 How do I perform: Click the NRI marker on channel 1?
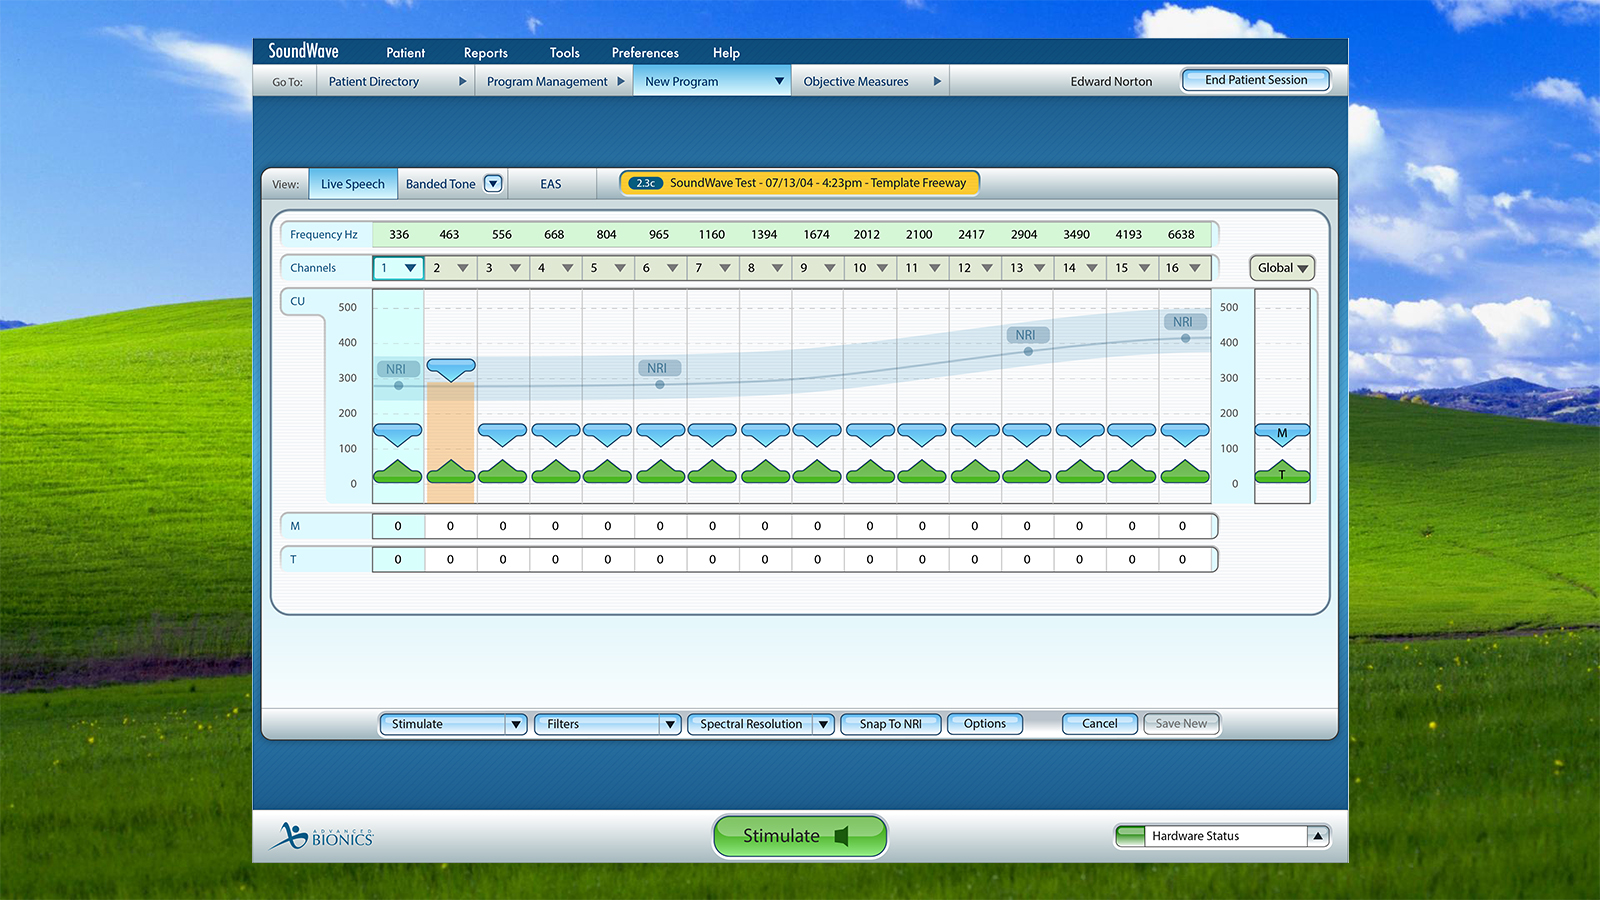[396, 369]
